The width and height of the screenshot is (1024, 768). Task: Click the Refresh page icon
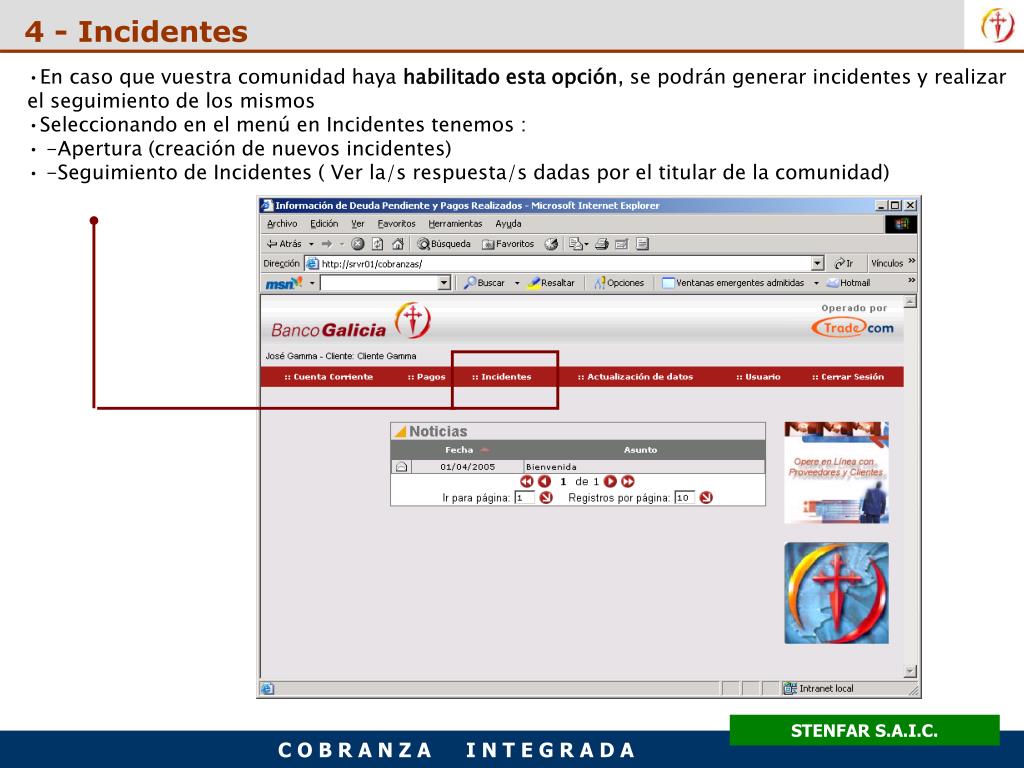[x=377, y=244]
